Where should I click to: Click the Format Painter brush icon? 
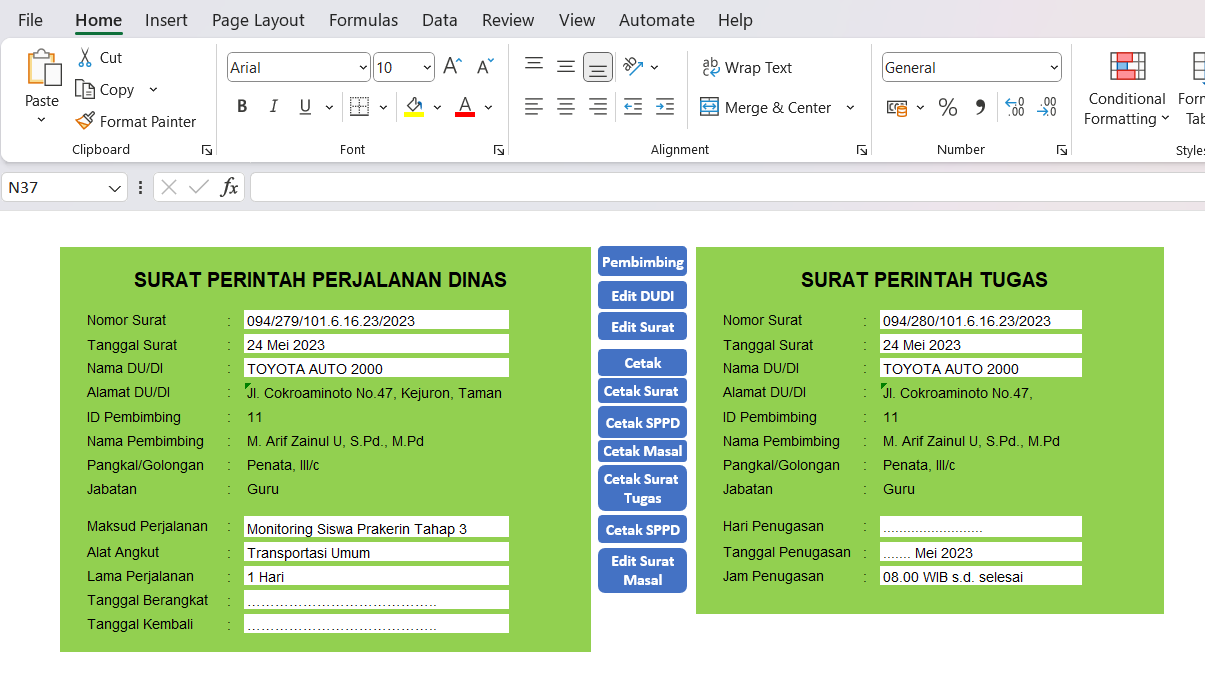point(85,121)
